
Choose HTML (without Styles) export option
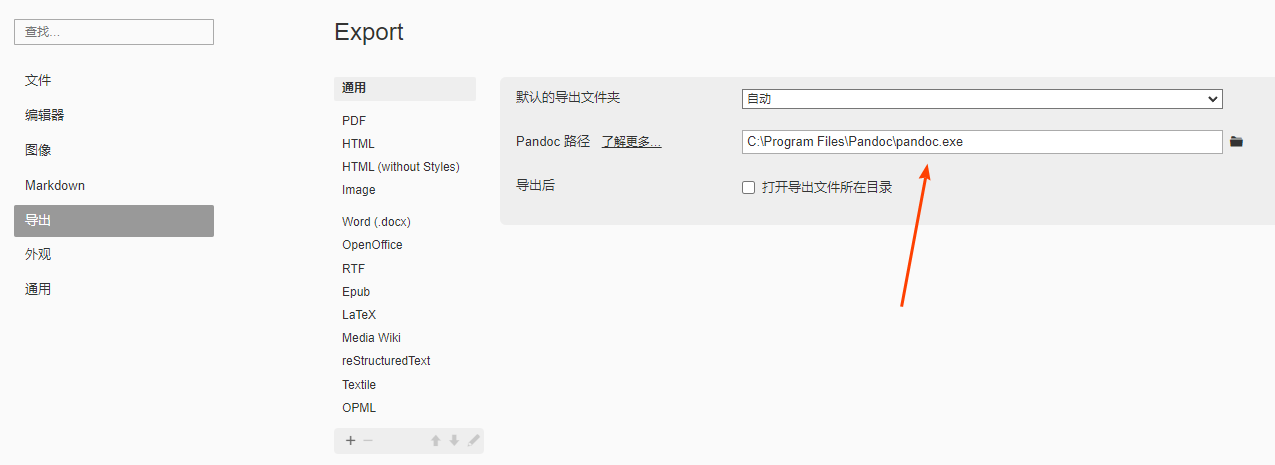400,167
